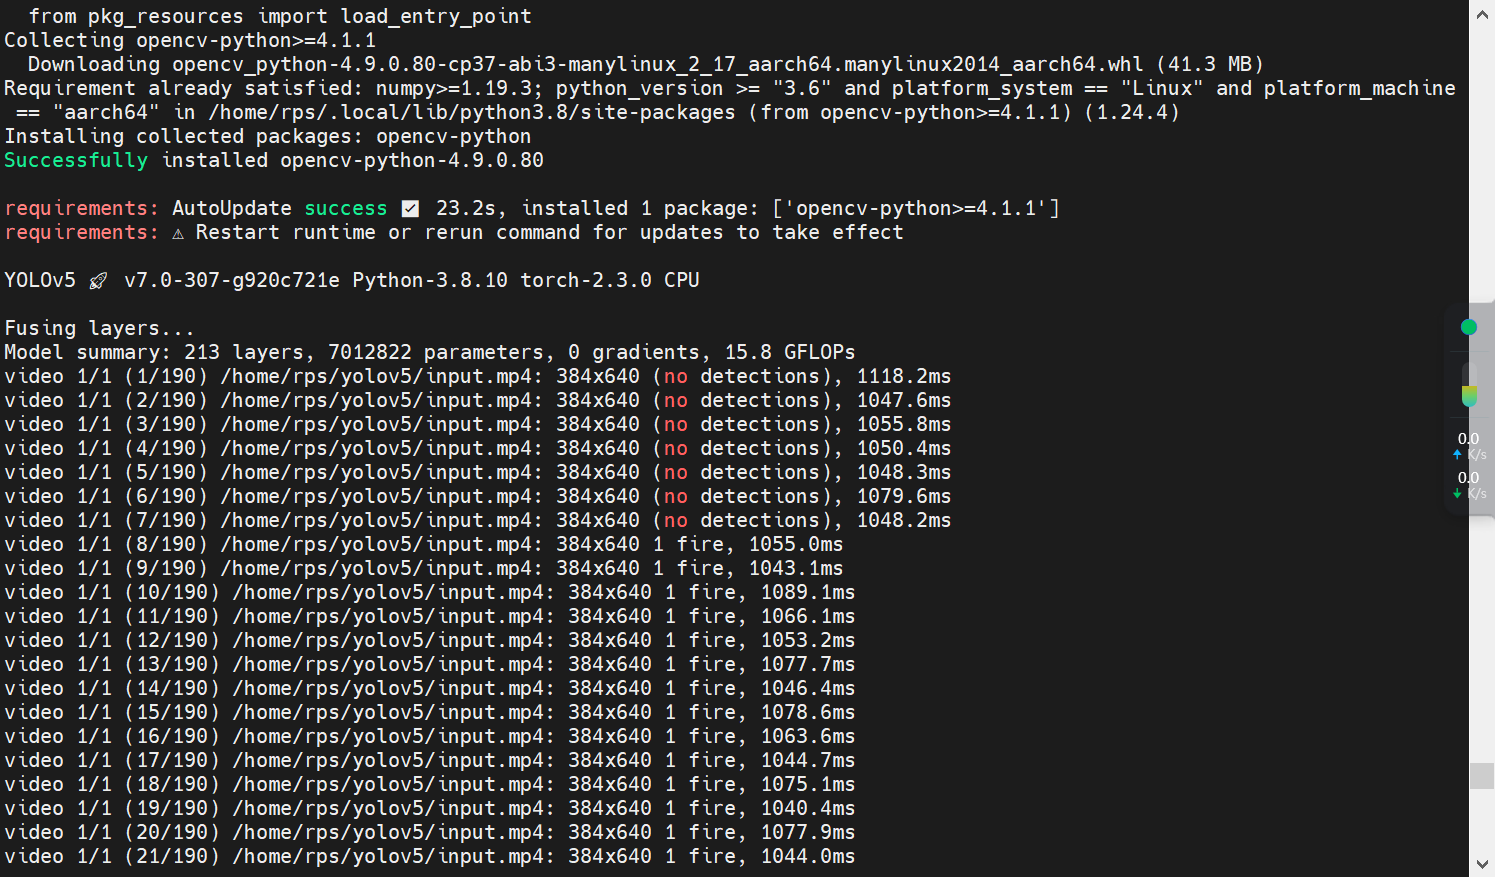Click the 'Model summary' line

click(429, 352)
